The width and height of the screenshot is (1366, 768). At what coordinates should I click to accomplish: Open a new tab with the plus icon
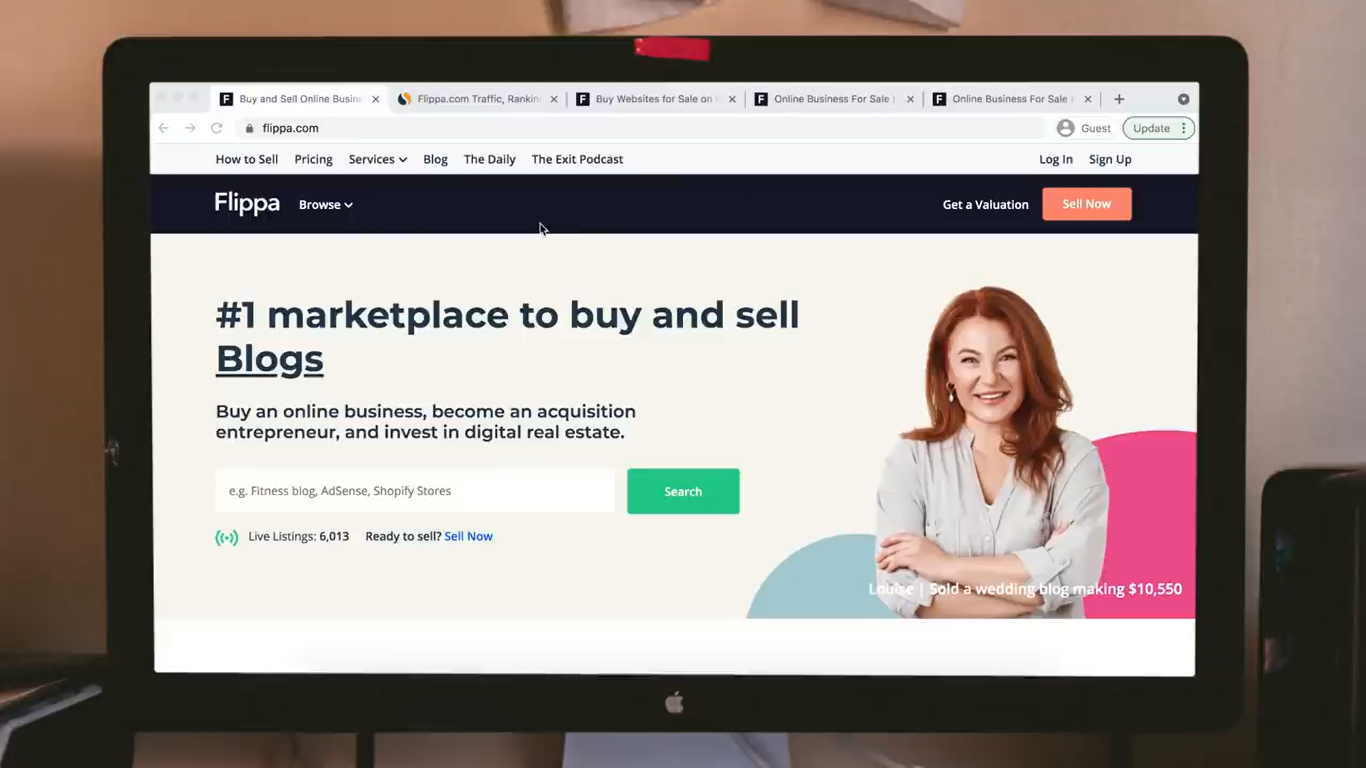[x=1119, y=99]
